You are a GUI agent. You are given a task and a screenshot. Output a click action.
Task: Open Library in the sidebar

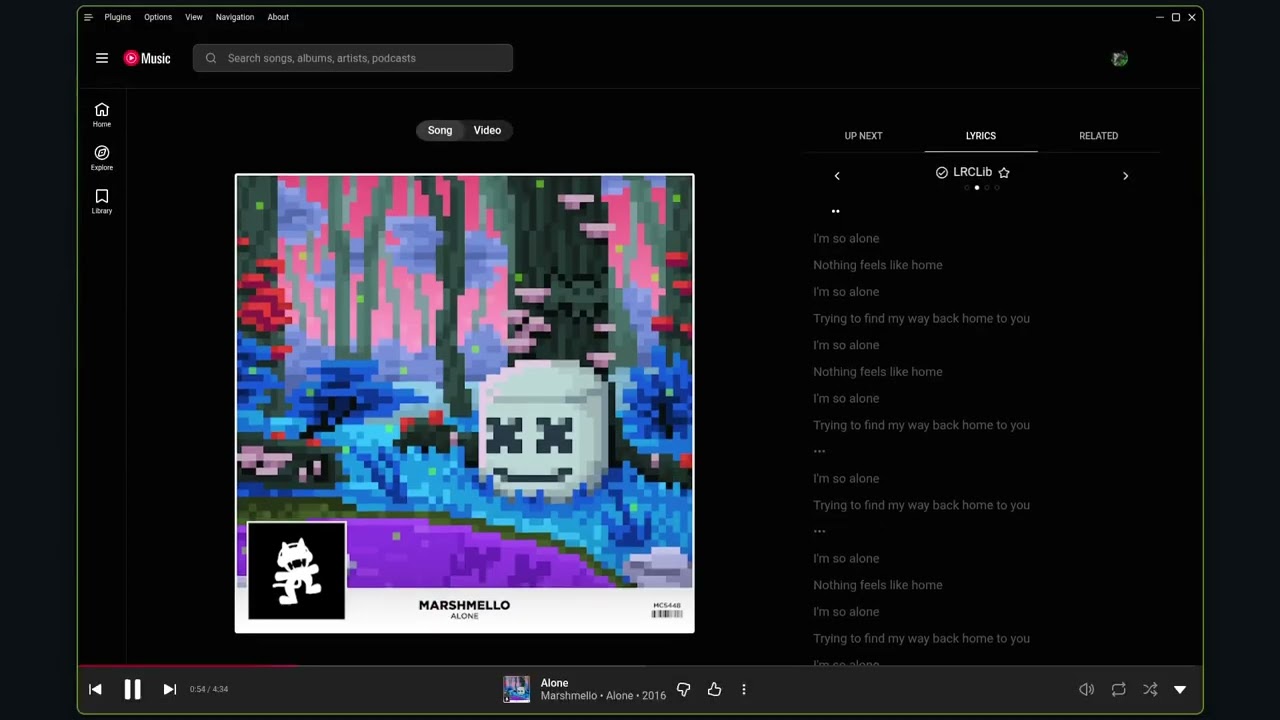coord(102,201)
